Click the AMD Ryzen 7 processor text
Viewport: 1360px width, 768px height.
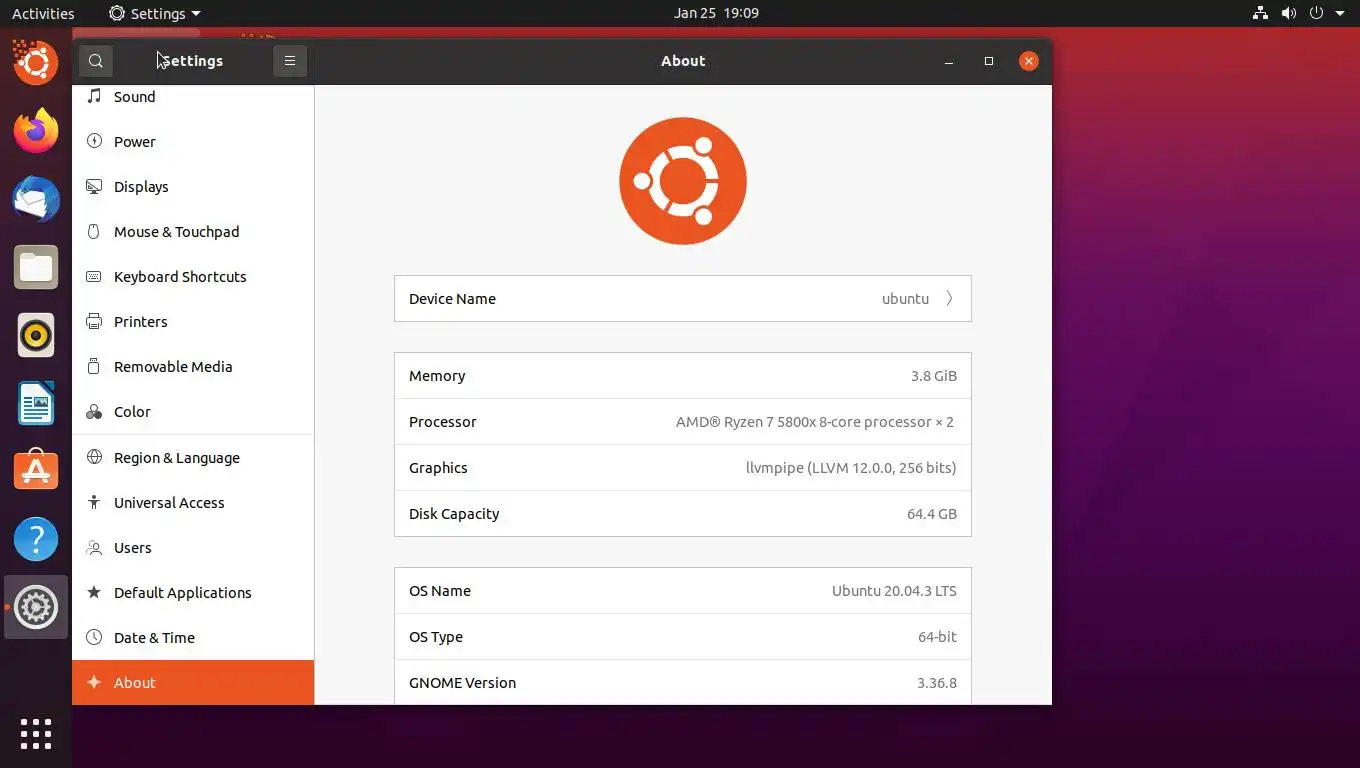[815, 422]
